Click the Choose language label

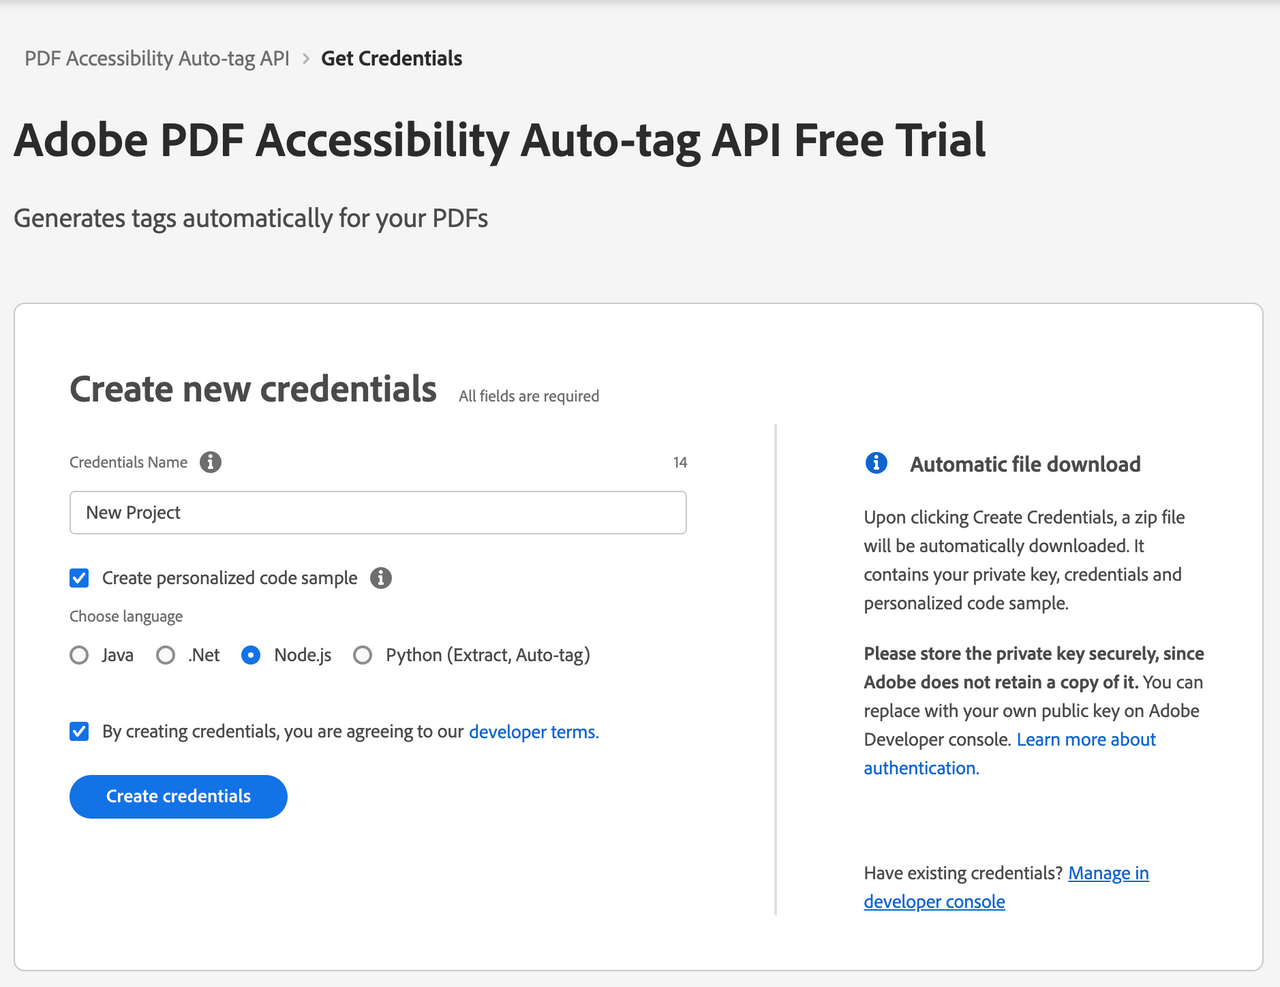coord(126,617)
